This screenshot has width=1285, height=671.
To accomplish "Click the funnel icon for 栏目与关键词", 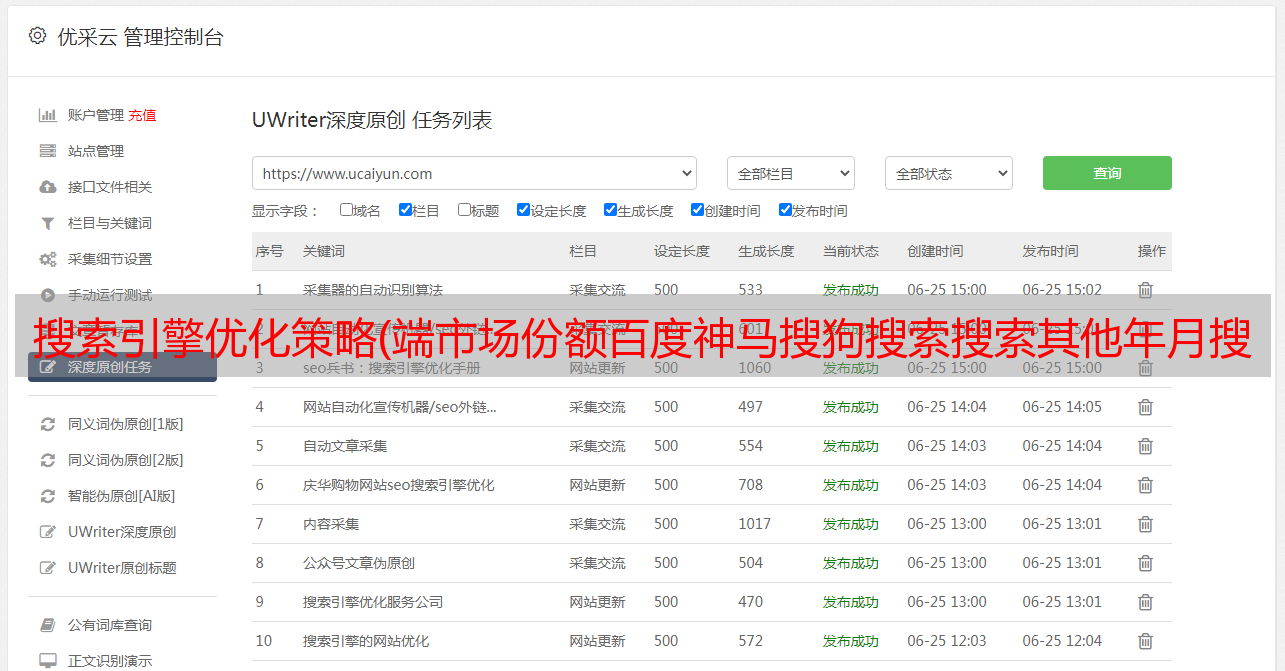I will pos(47,223).
